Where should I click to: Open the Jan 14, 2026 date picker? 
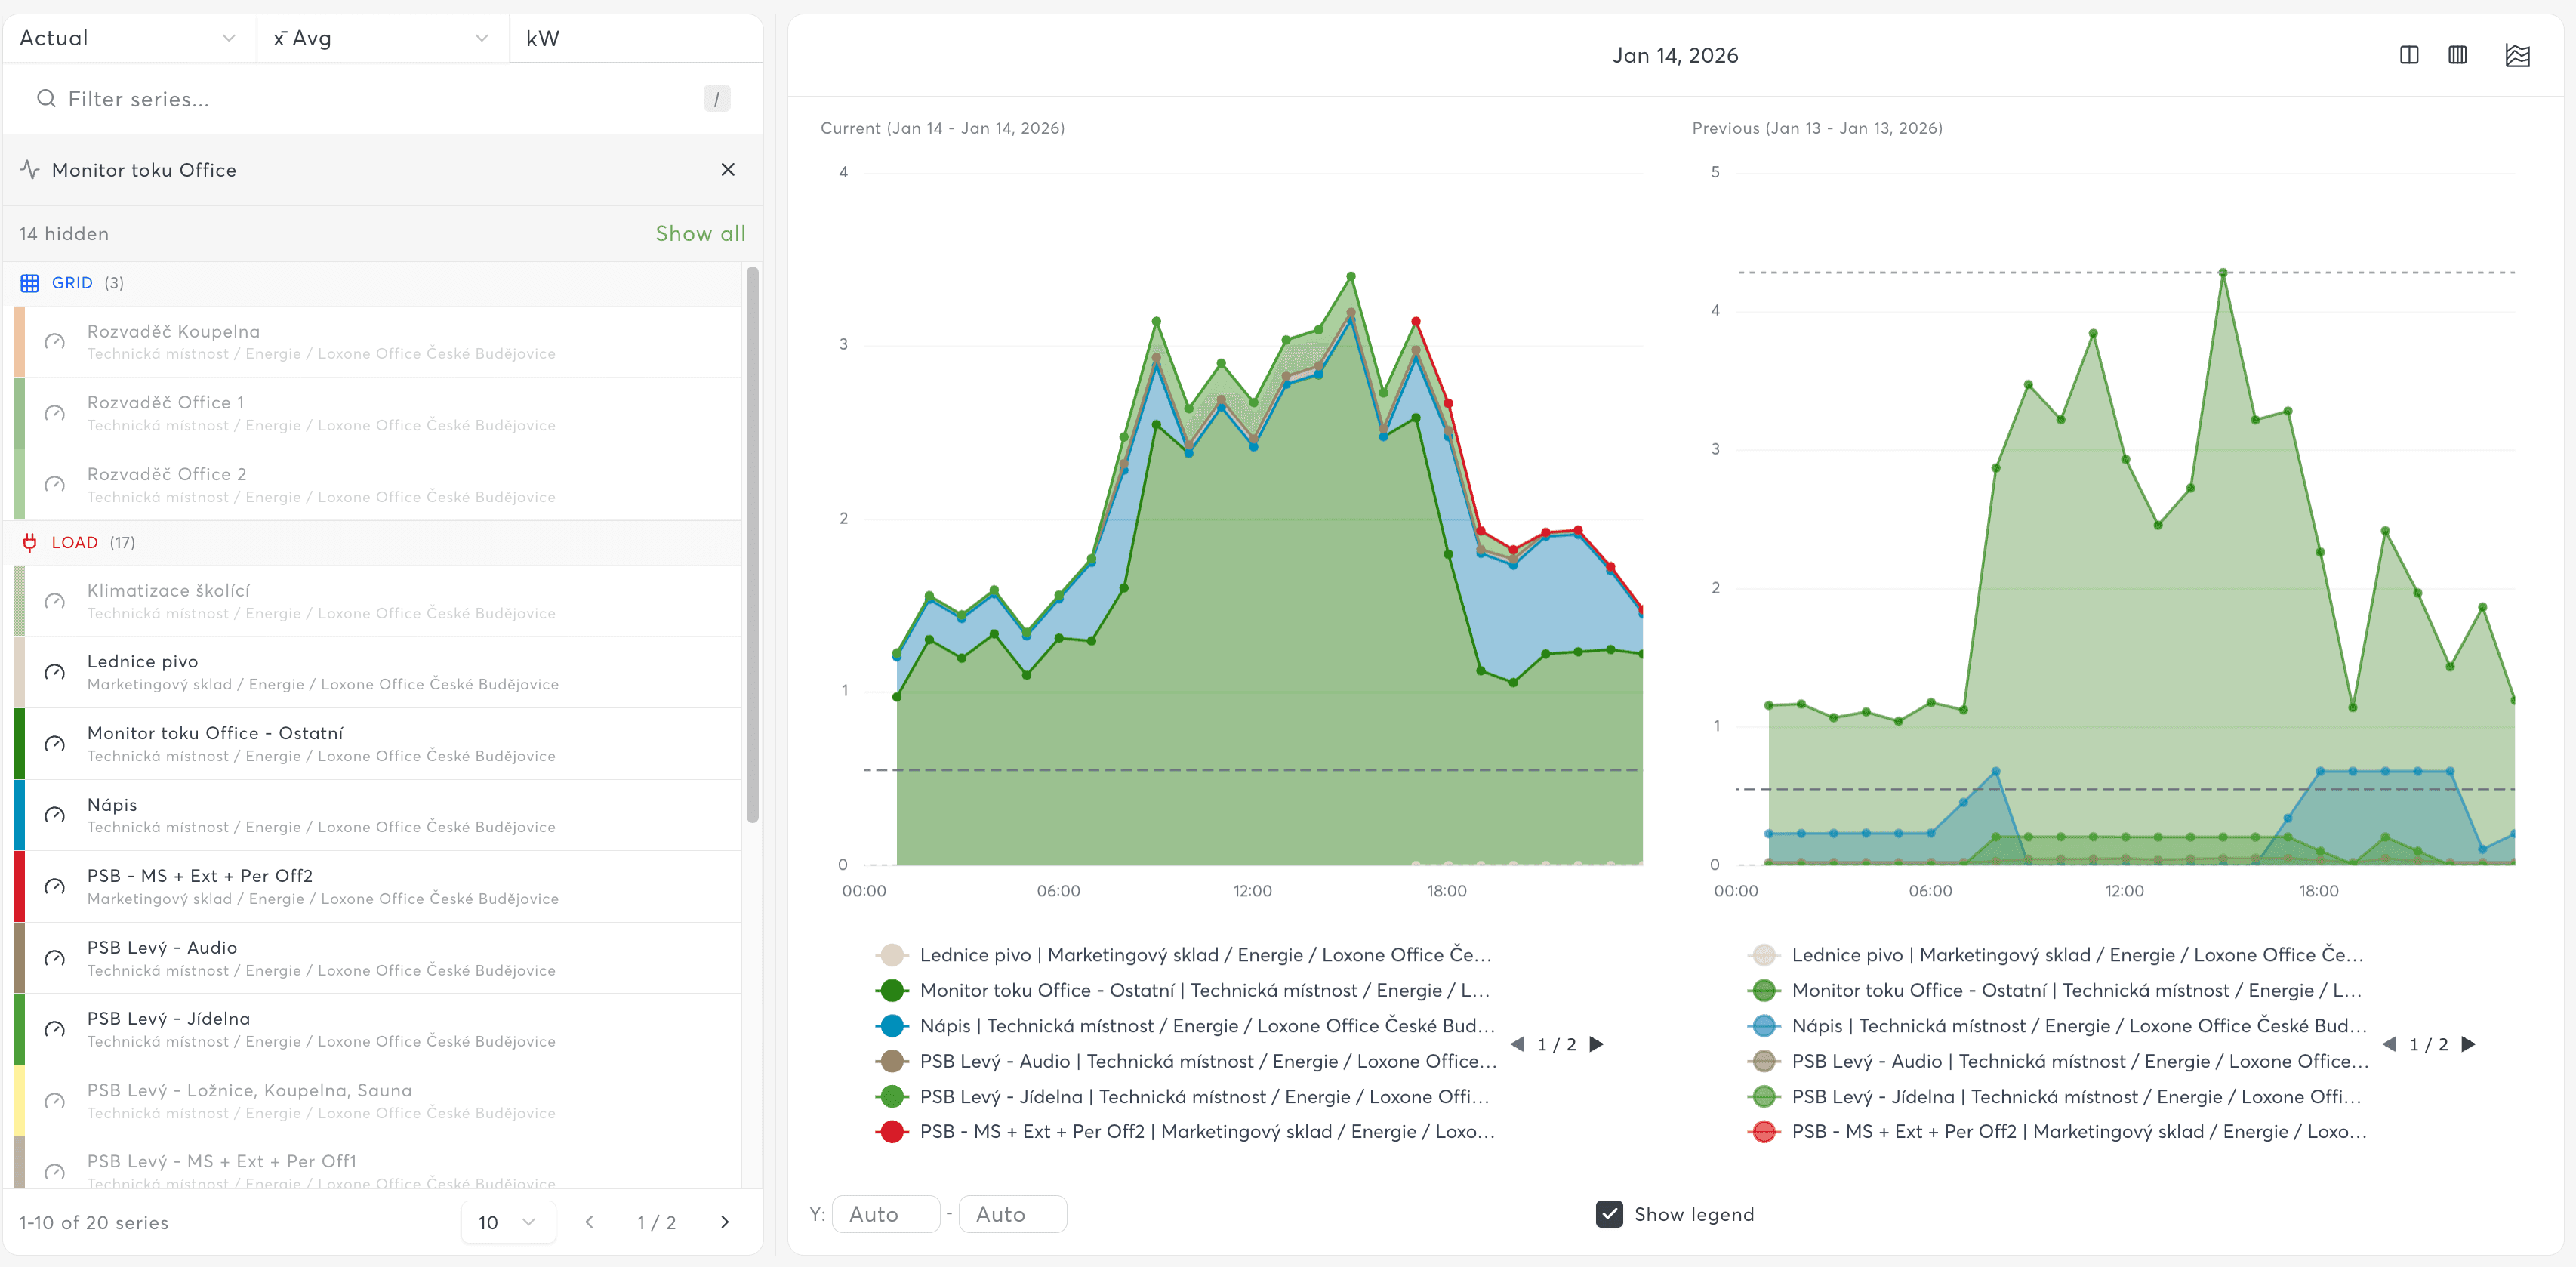click(1675, 55)
